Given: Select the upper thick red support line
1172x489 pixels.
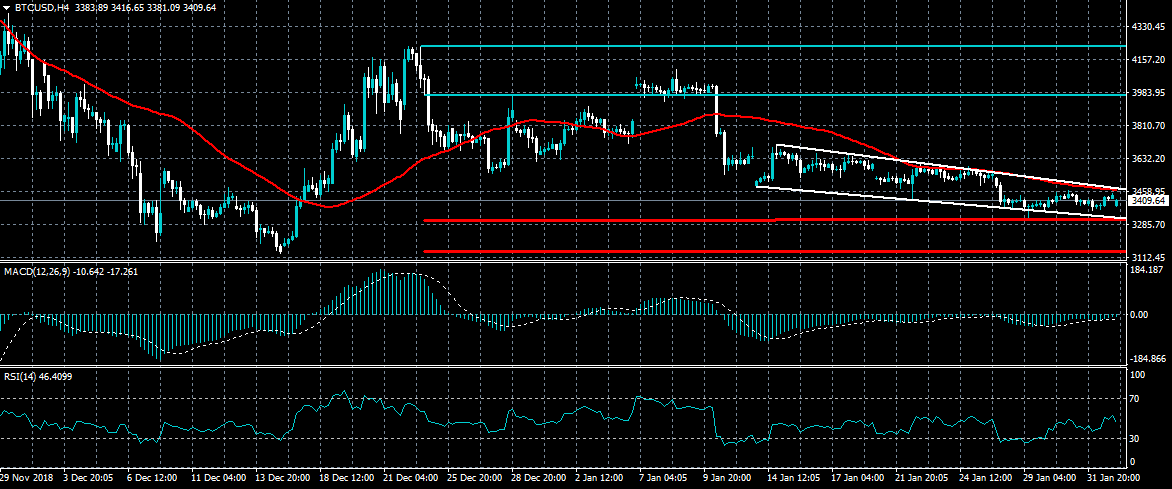Looking at the screenshot, I should point(774,220).
